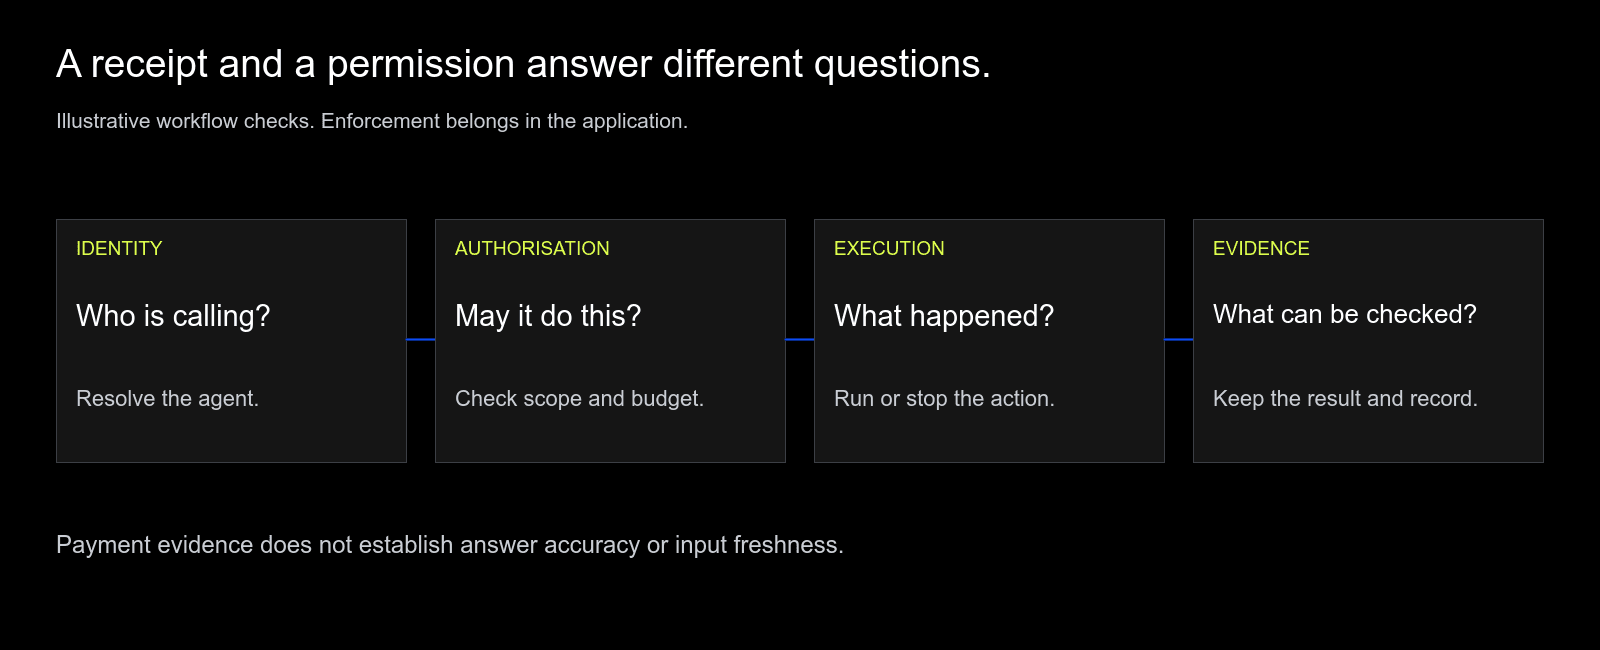Image resolution: width=1600 pixels, height=650 pixels.
Task: Click 'Check scope and budget.' text
Action: (579, 398)
